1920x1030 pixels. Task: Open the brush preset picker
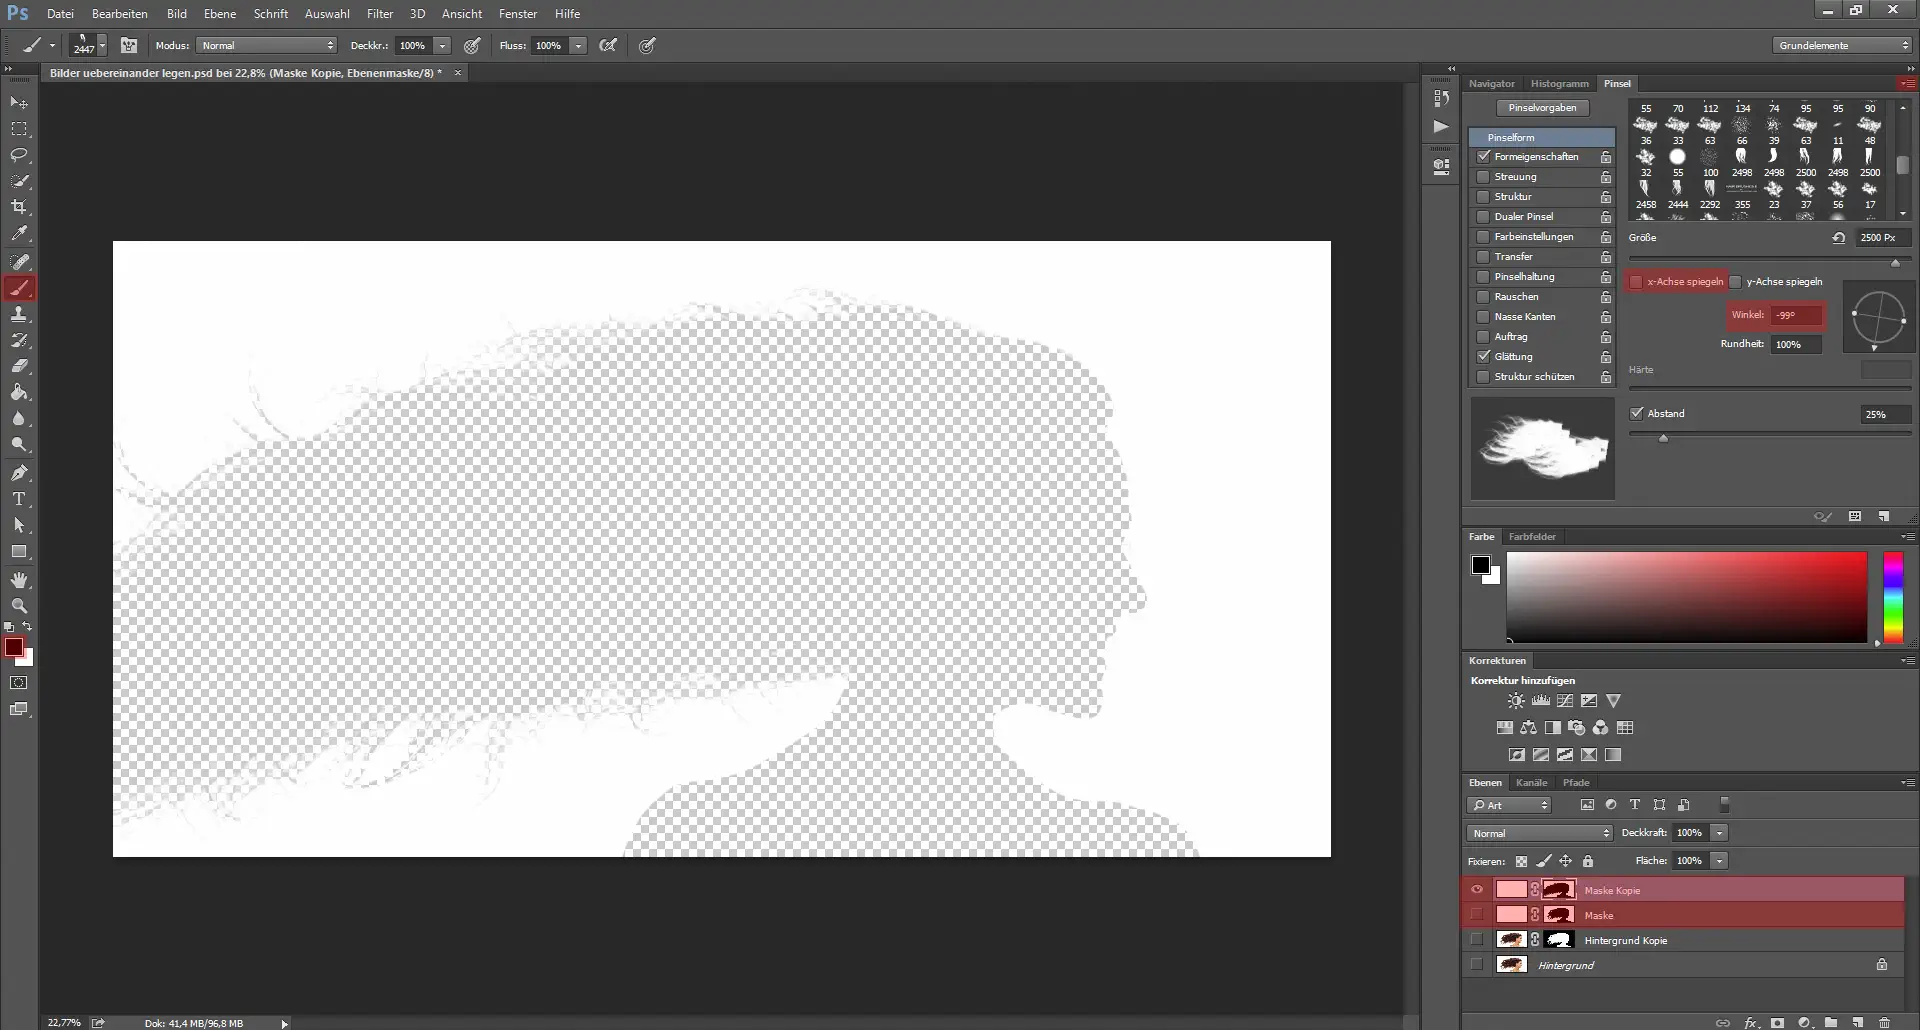click(x=87, y=45)
